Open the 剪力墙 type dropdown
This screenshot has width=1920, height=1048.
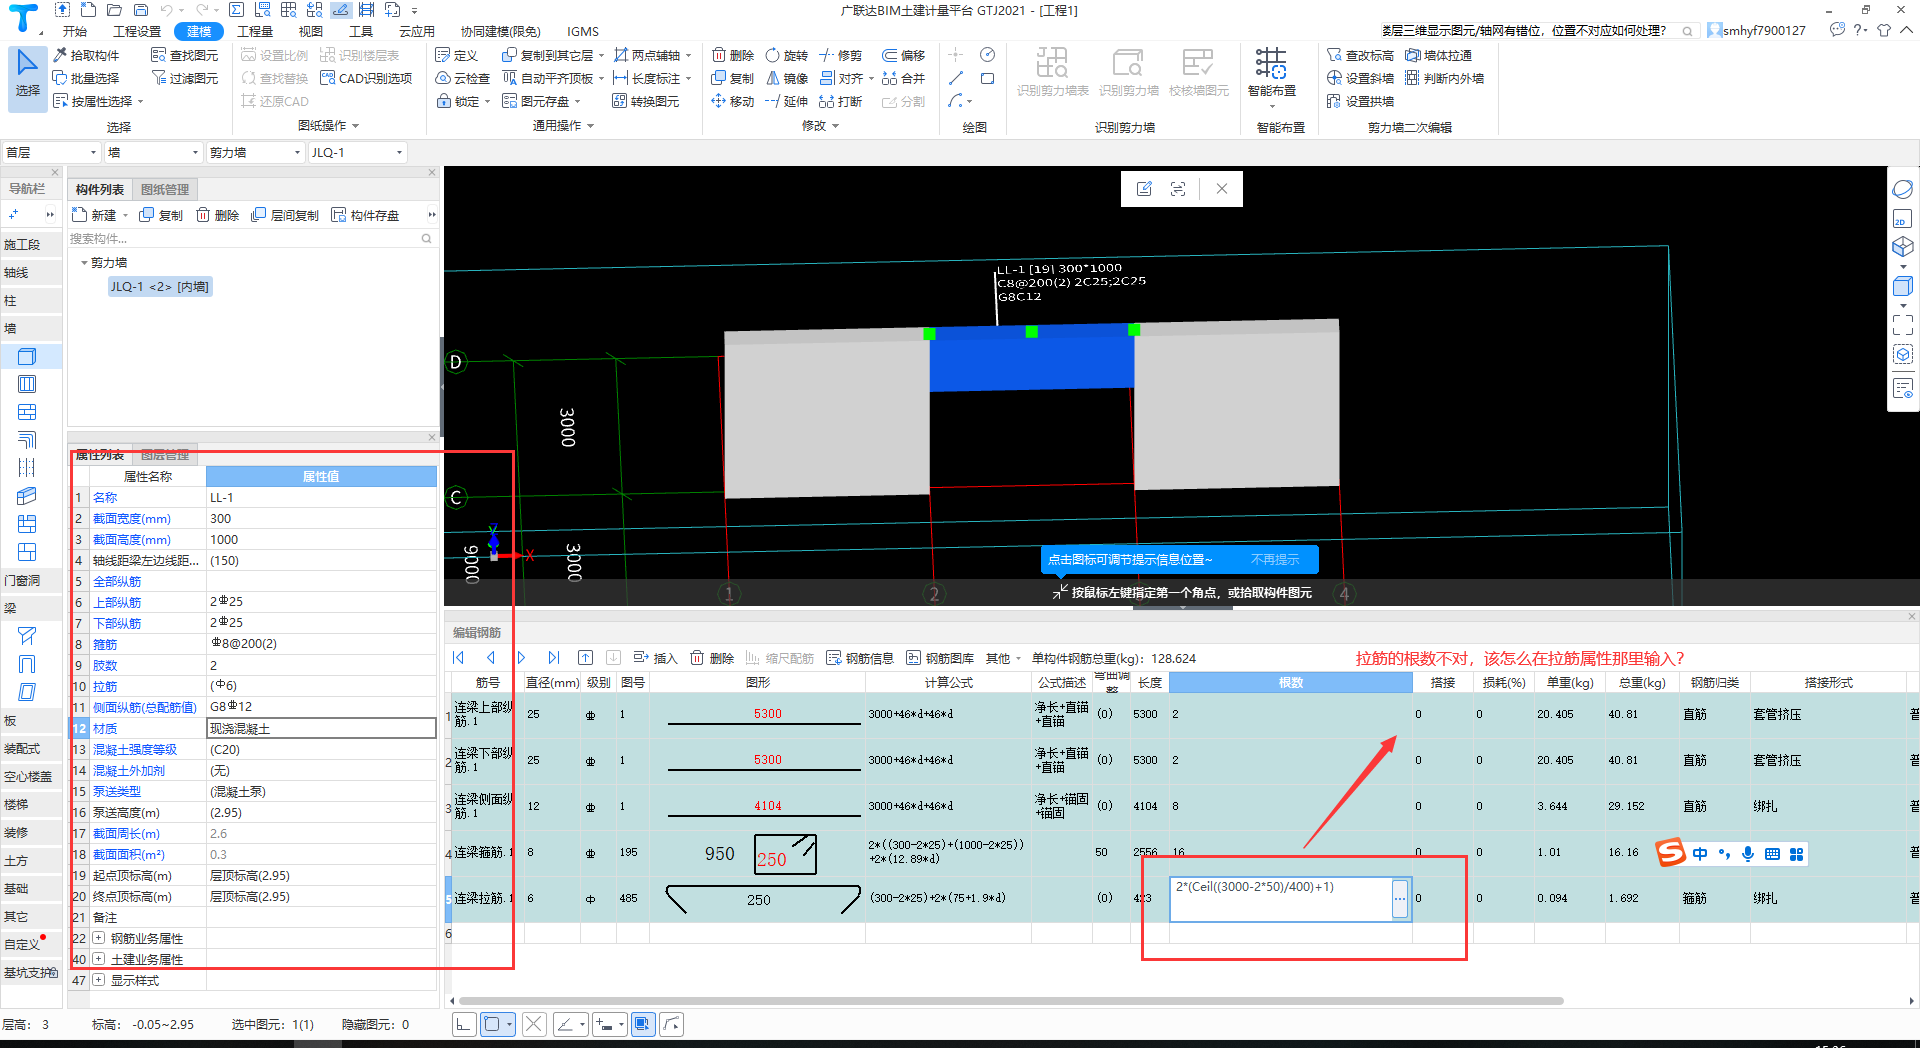click(x=255, y=152)
